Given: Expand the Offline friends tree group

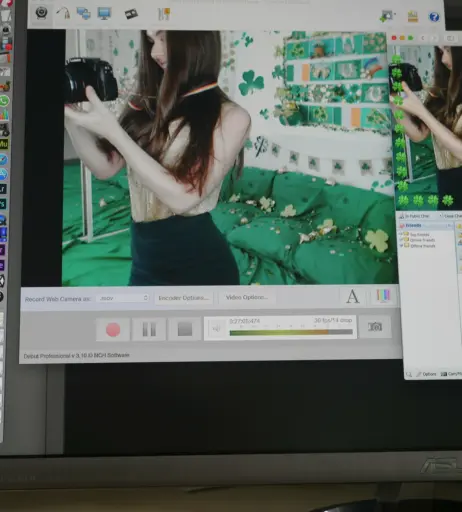Looking at the screenshot, I should 402,246.
